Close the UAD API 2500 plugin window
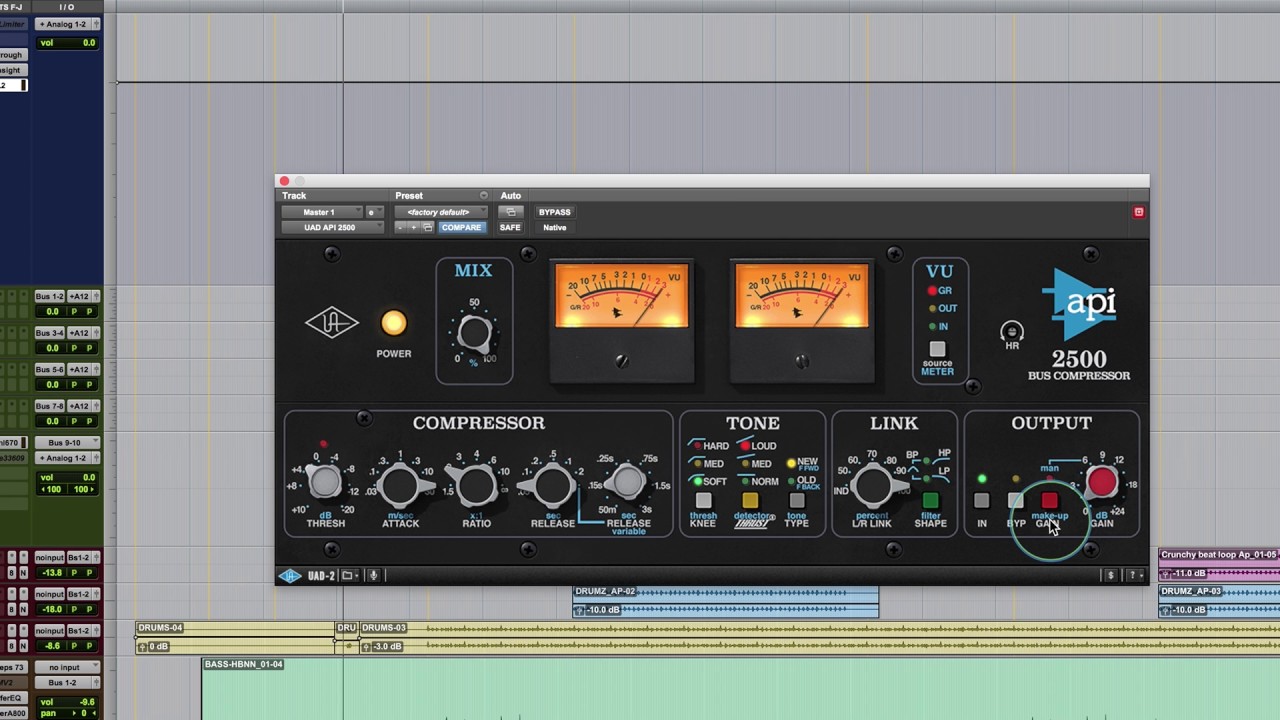 [x=284, y=181]
